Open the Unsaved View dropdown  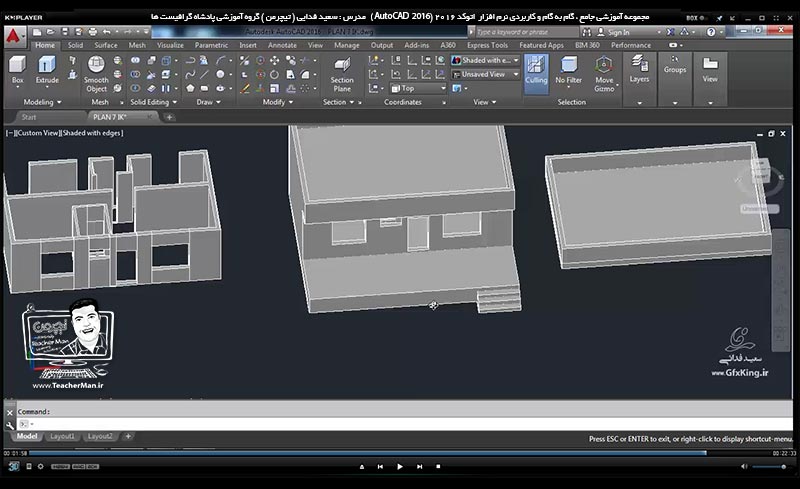pos(485,75)
